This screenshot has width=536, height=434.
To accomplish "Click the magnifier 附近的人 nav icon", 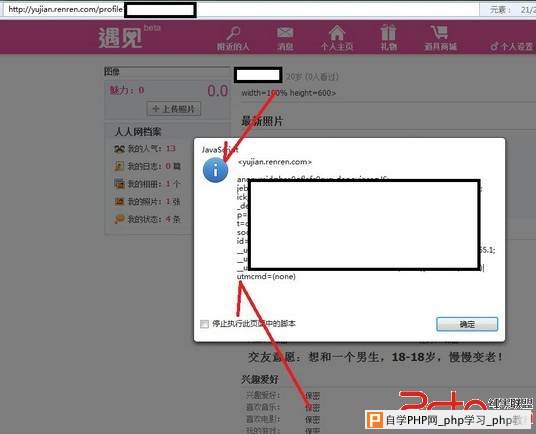I will click(233, 33).
